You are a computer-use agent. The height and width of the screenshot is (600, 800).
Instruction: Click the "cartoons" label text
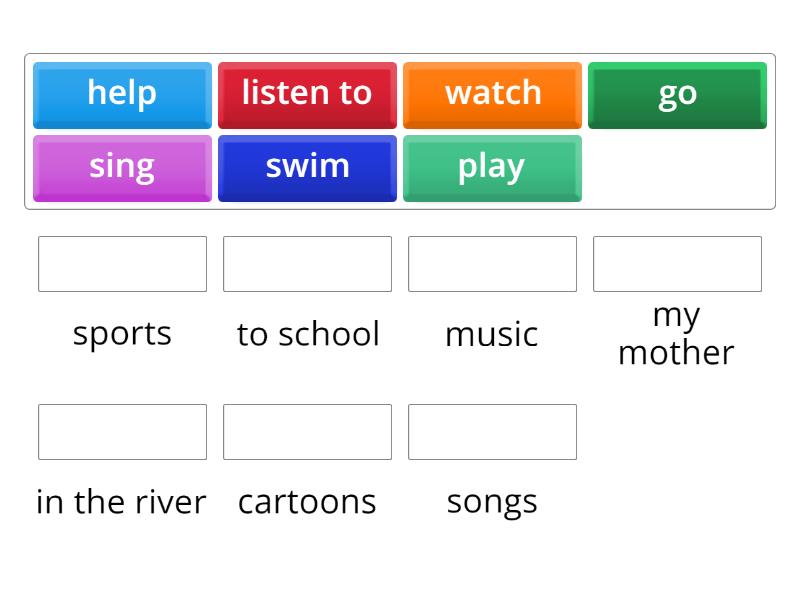pyautogui.click(x=307, y=501)
